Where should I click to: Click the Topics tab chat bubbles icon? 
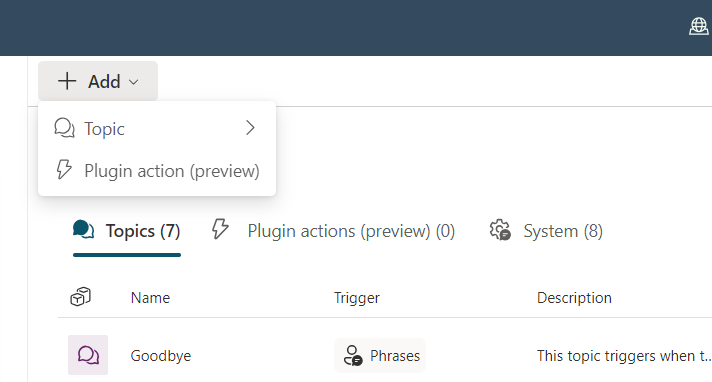84,230
